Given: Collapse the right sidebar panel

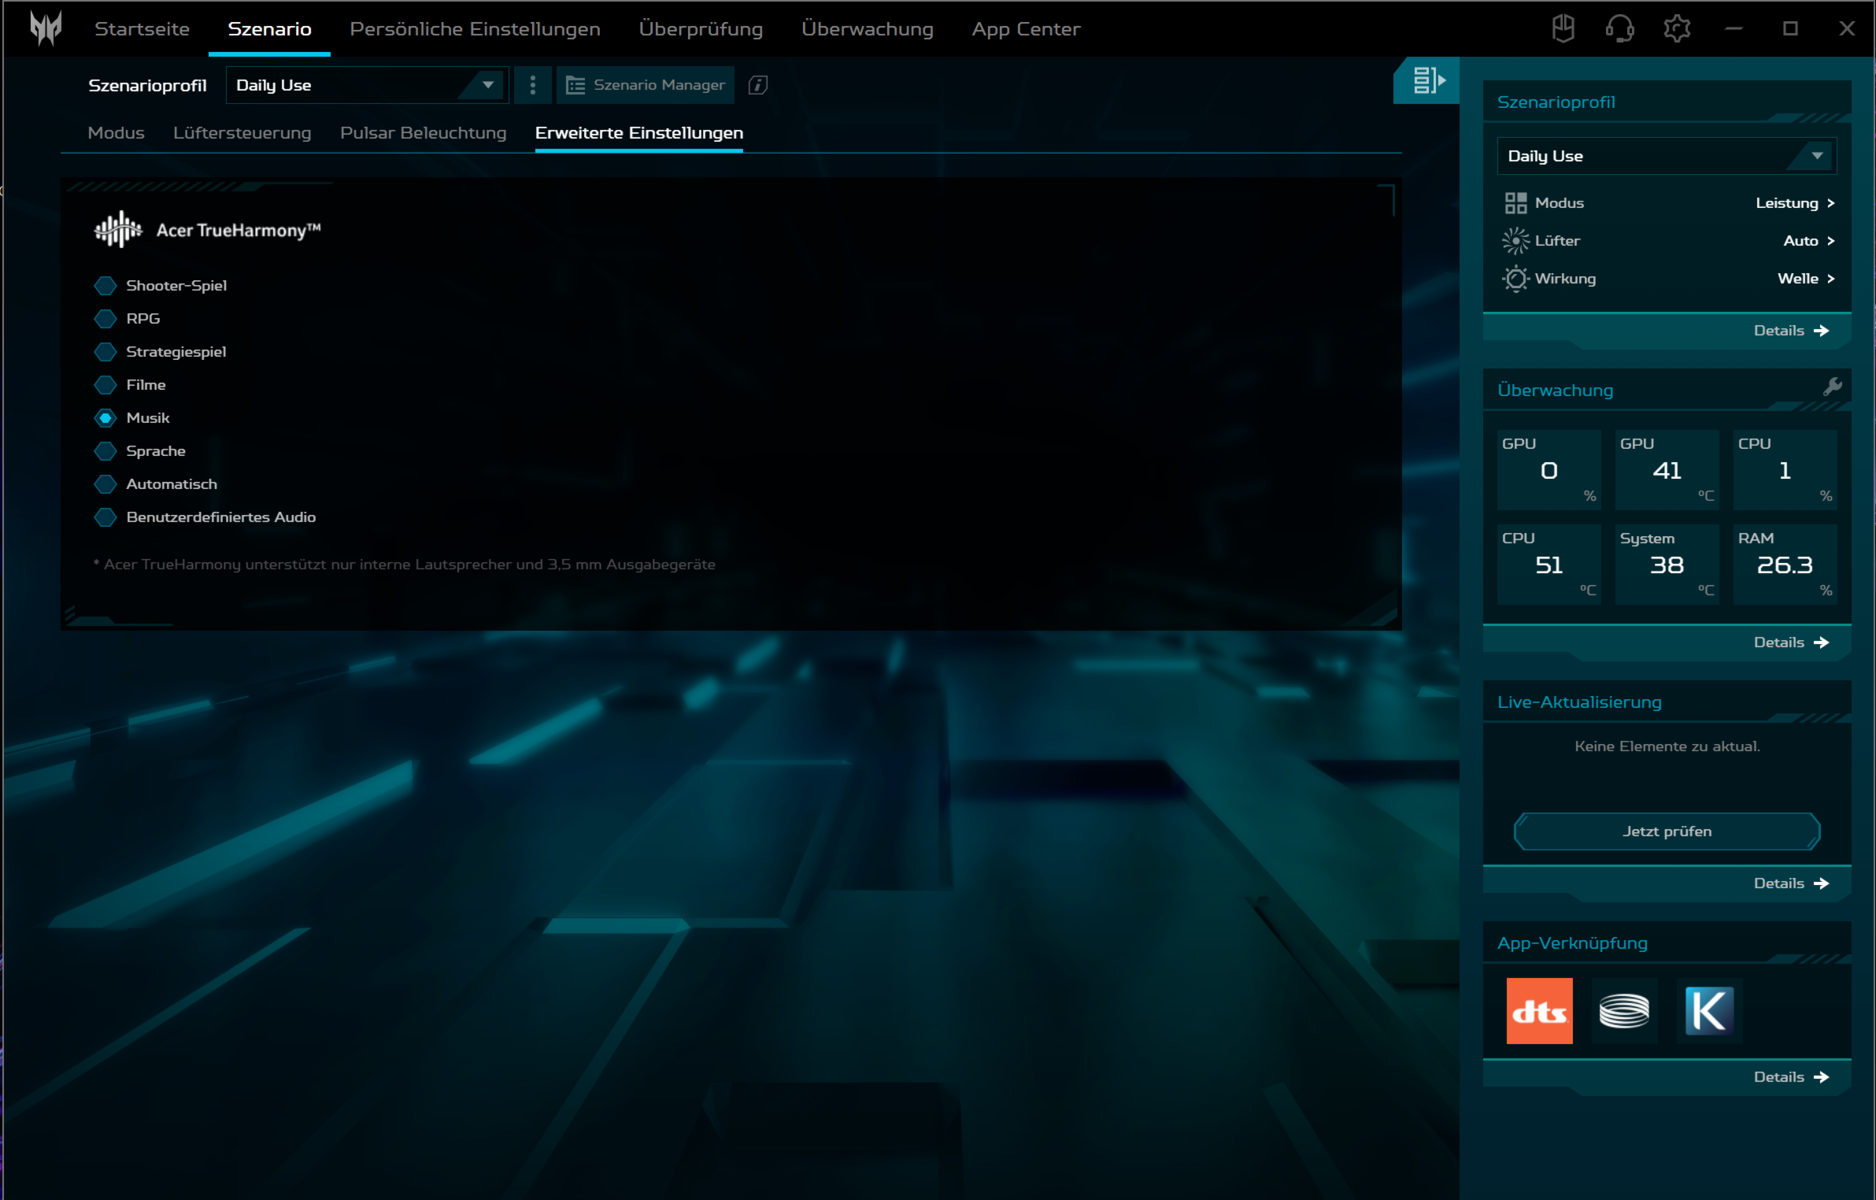Looking at the screenshot, I should pyautogui.click(x=1427, y=80).
